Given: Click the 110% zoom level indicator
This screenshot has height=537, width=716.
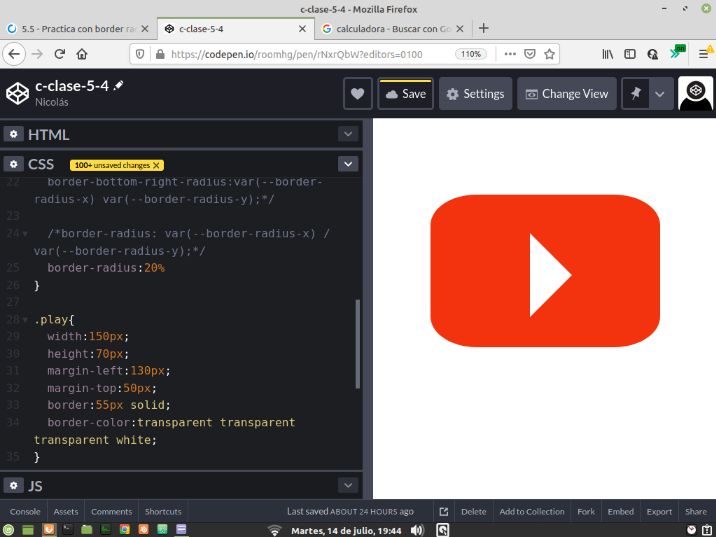Looking at the screenshot, I should 471,54.
